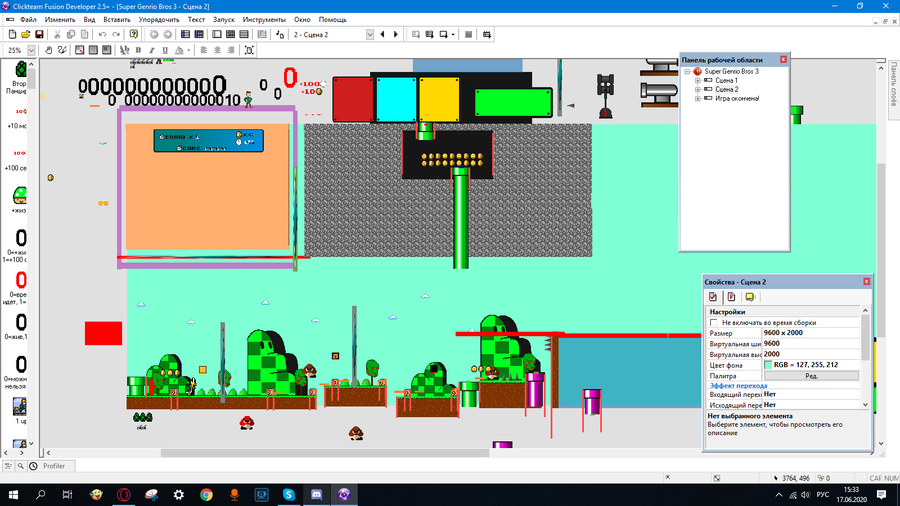Open the text color dropdown arrow
This screenshot has width=900, height=506.
click(x=188, y=50)
